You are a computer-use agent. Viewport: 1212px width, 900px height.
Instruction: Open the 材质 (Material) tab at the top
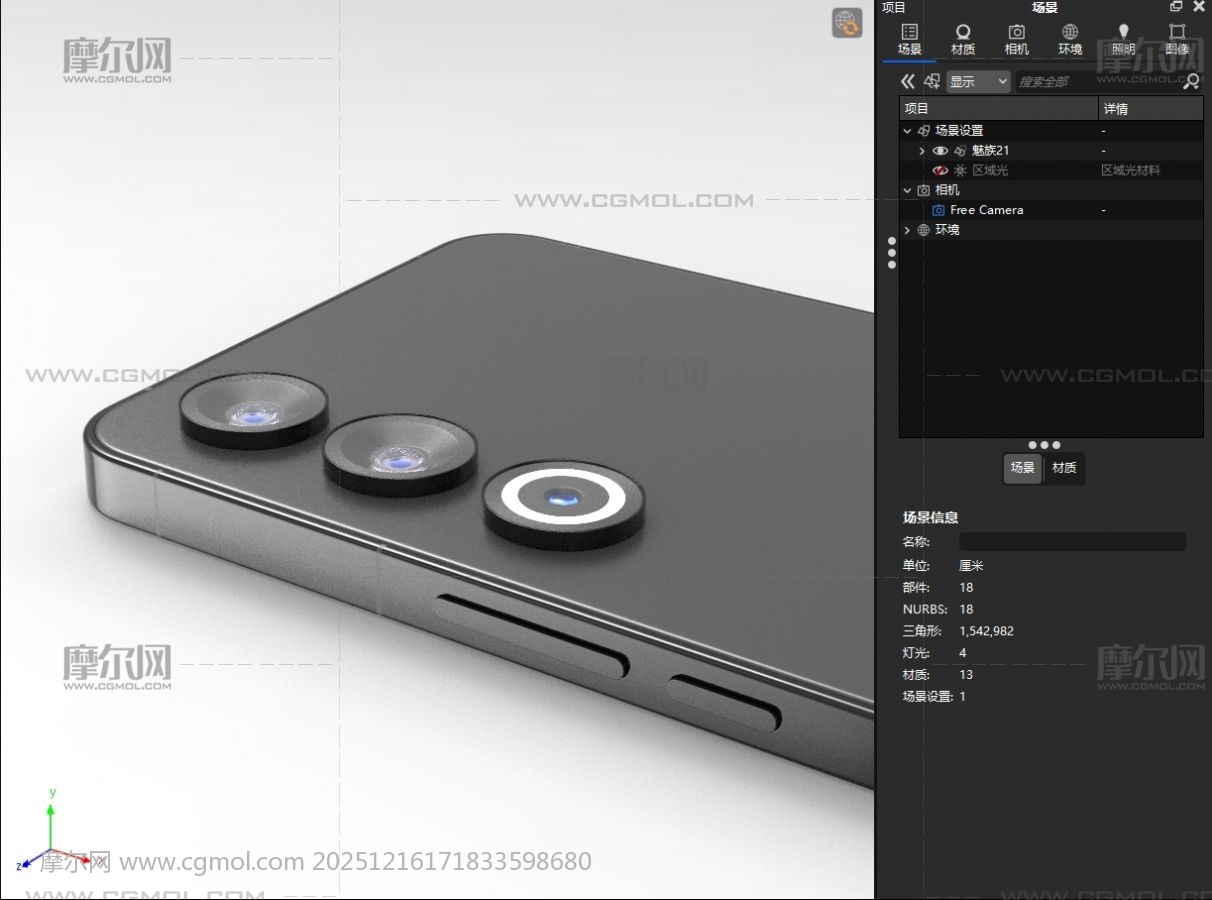pyautogui.click(x=963, y=40)
